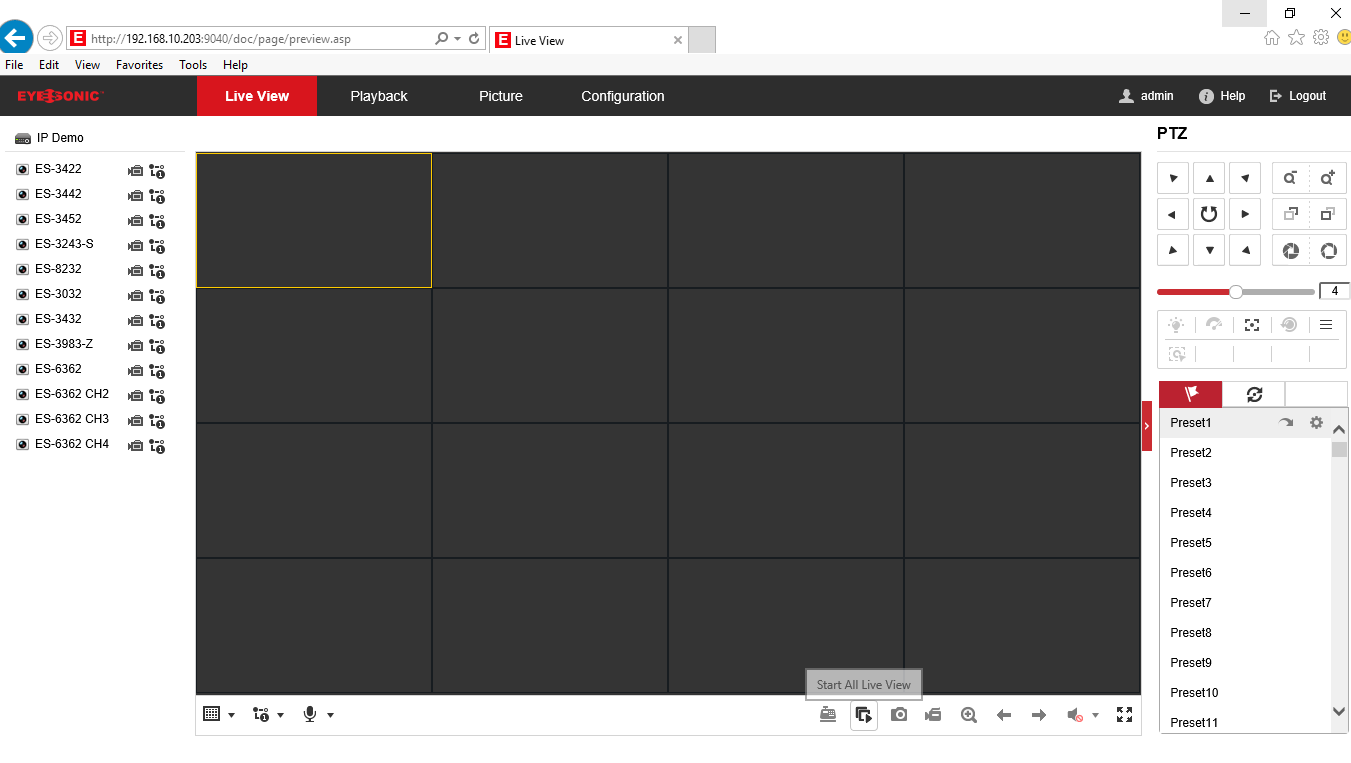Start PTZ auto-scan with center rotate icon
The height and width of the screenshot is (763, 1351).
coord(1209,214)
